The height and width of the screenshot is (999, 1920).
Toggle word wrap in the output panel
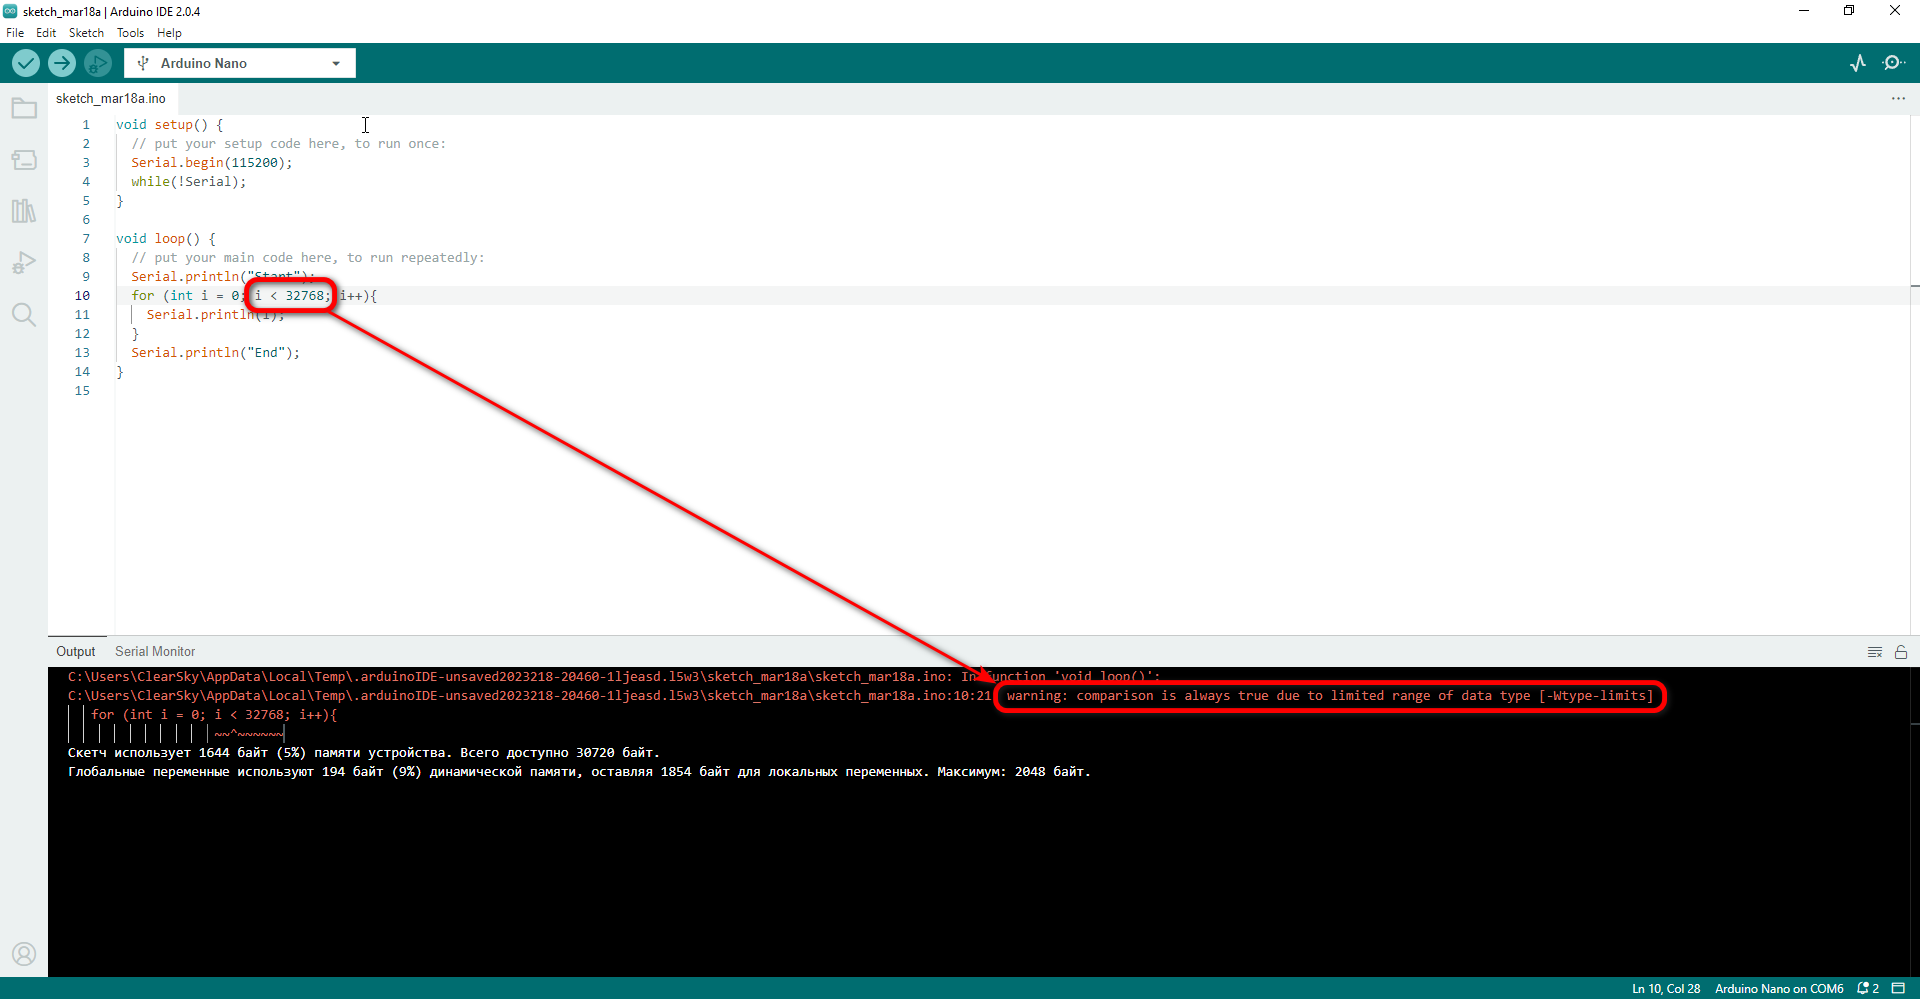pos(1875,652)
